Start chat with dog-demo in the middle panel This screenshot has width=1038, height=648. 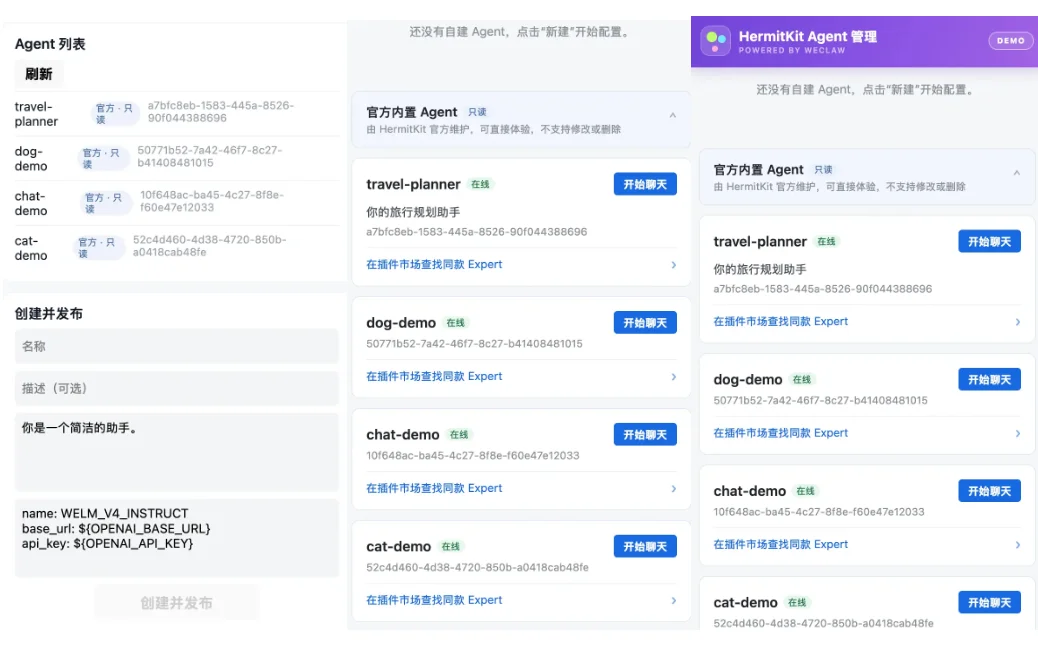point(645,322)
